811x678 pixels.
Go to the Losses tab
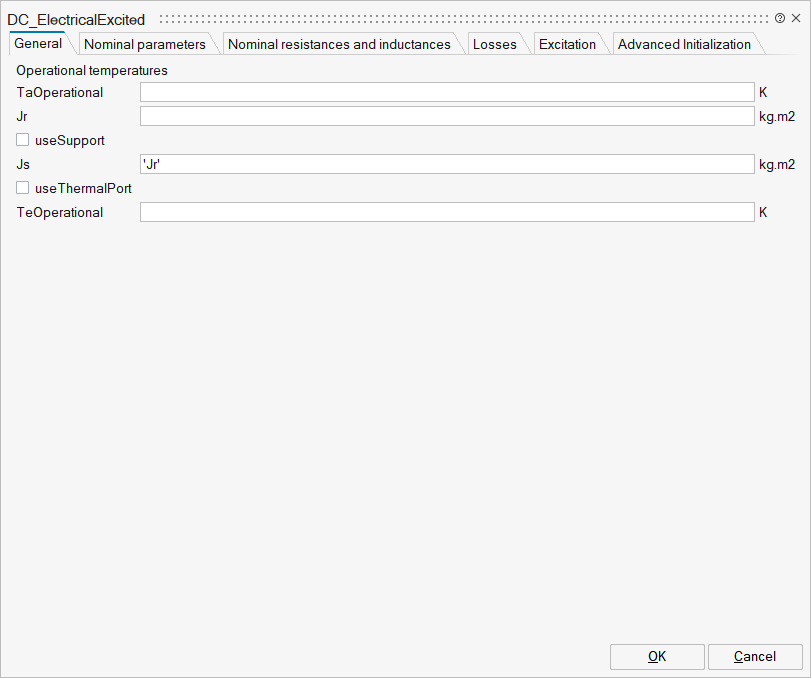(495, 44)
